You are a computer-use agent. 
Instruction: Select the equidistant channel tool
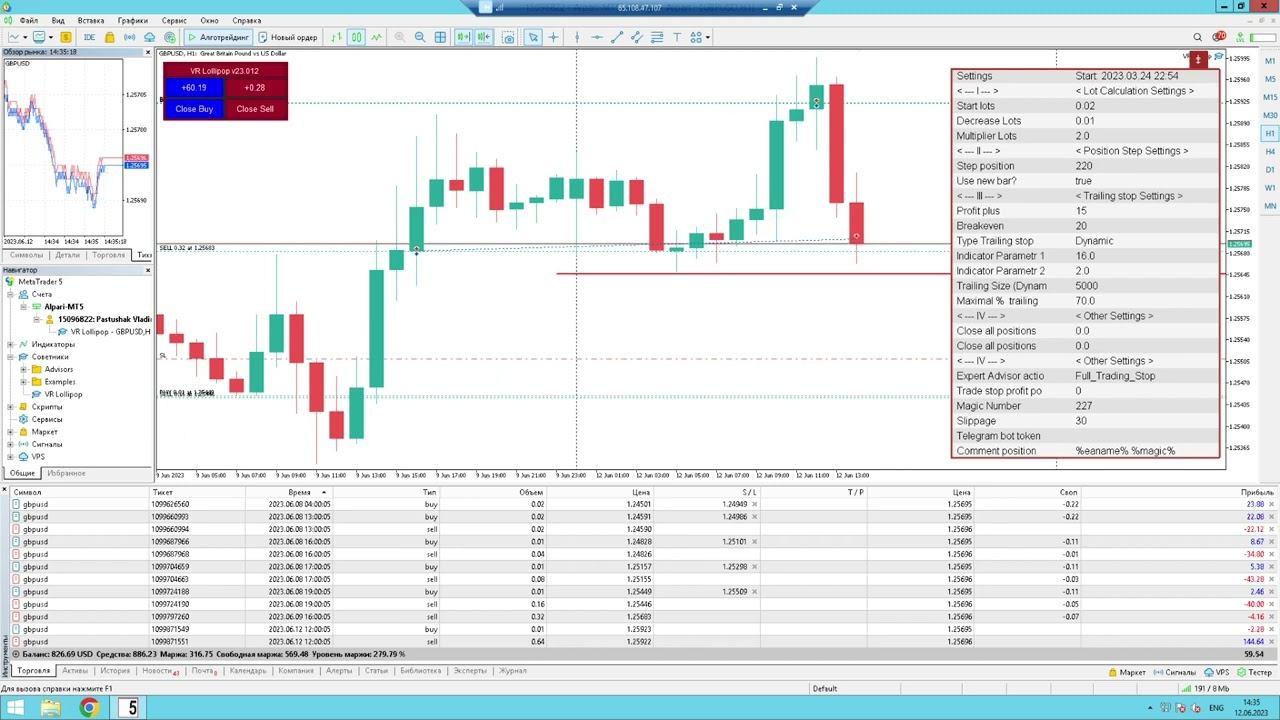click(637, 37)
